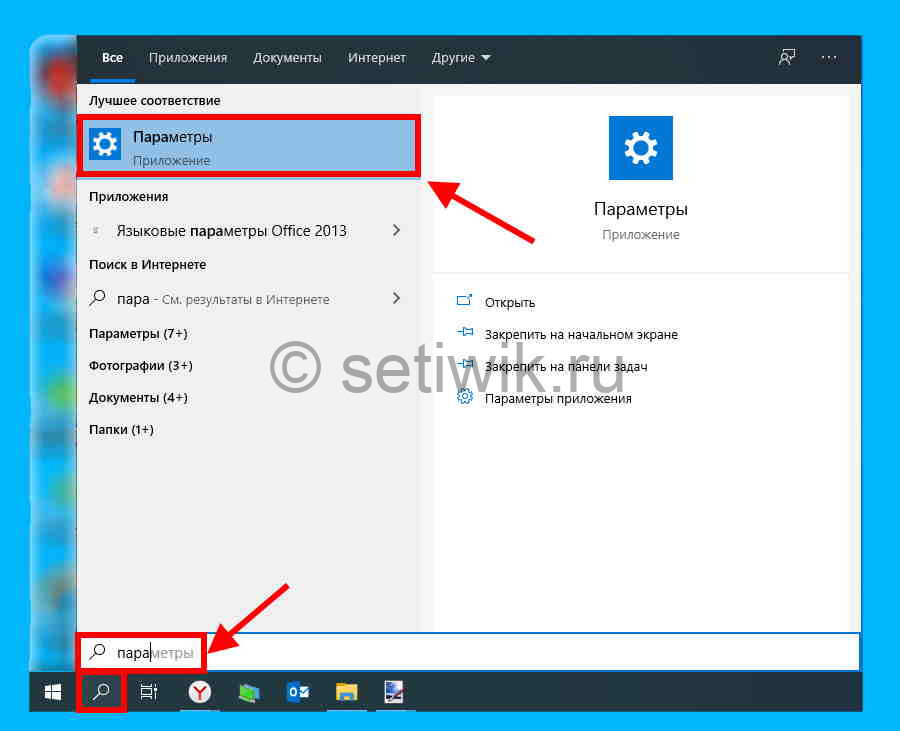This screenshot has width=900, height=731.
Task: Click the pin icon next to Закрепить на начальном экране
Action: point(464,334)
